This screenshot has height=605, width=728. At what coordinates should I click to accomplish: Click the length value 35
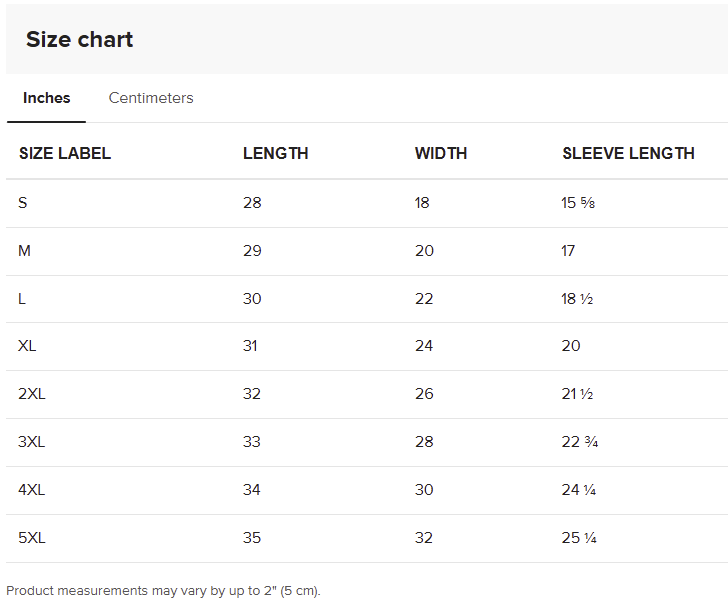[252, 538]
